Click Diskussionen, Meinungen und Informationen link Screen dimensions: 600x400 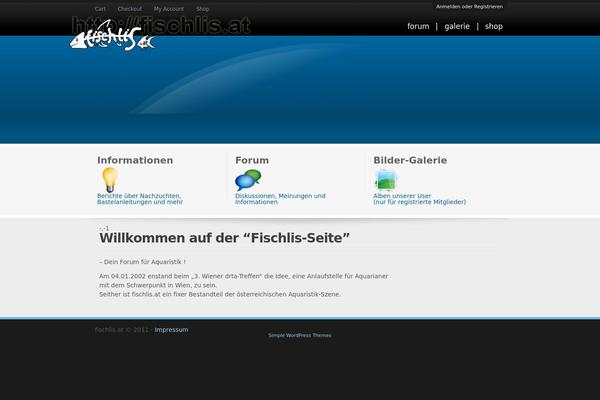click(280, 199)
